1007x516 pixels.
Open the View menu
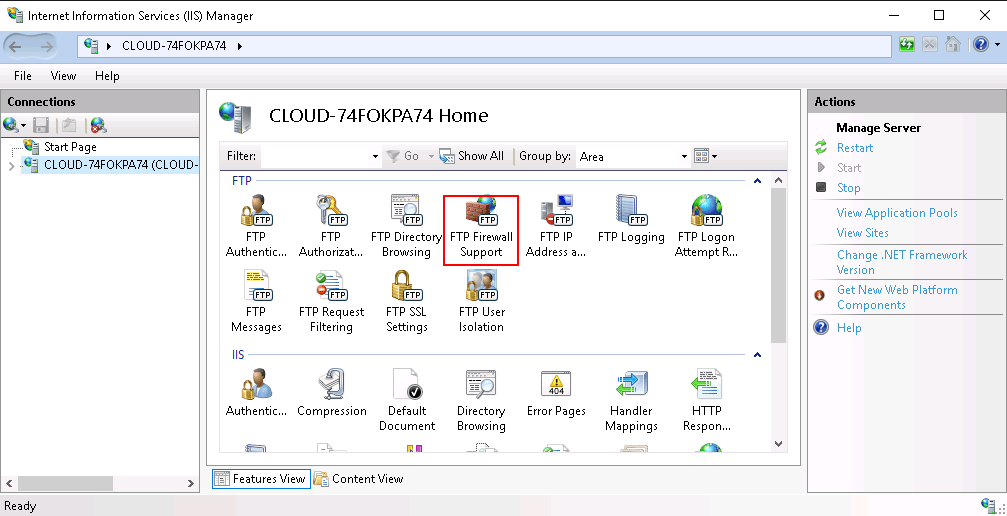[x=63, y=76]
